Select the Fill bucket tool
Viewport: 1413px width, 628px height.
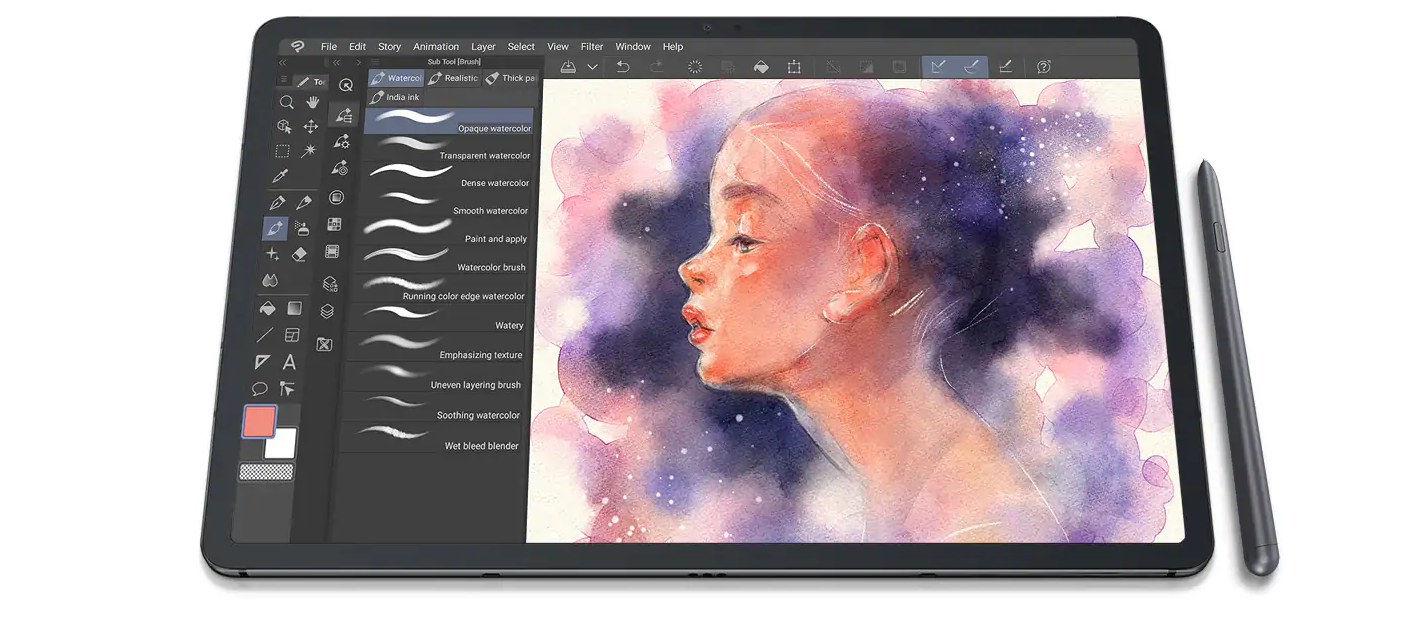(267, 308)
